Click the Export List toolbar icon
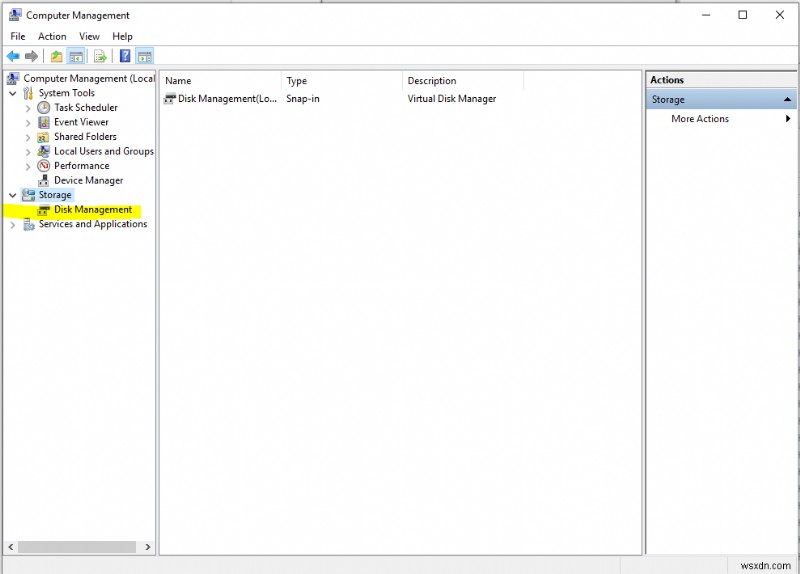The width and height of the screenshot is (800, 574). (x=101, y=56)
